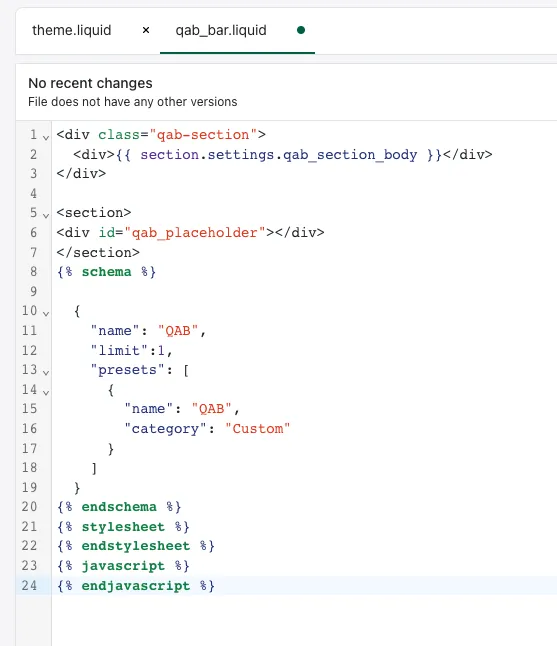This screenshot has height=646, width=557.
Task: Click the endschema tag on line 20
Action: click(119, 507)
